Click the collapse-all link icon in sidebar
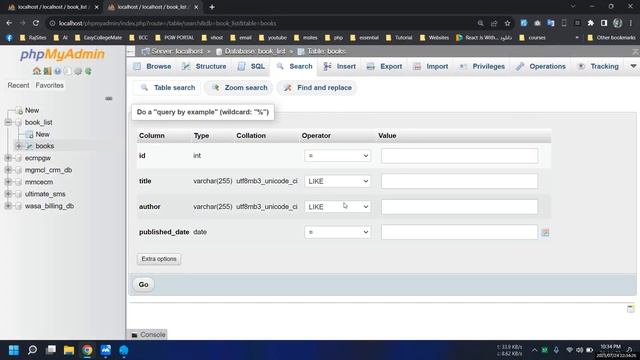The image size is (640, 360). click(109, 98)
